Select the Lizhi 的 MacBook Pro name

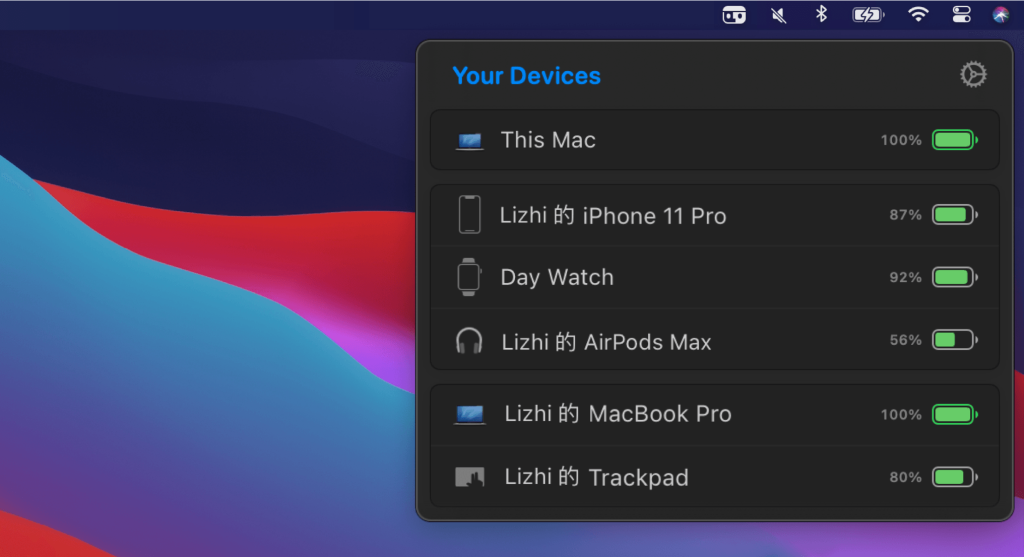click(618, 414)
